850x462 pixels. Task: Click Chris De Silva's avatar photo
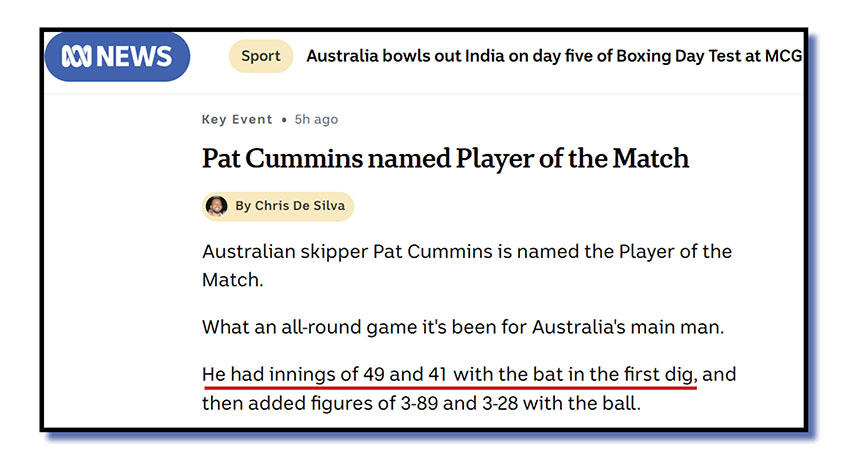click(216, 206)
